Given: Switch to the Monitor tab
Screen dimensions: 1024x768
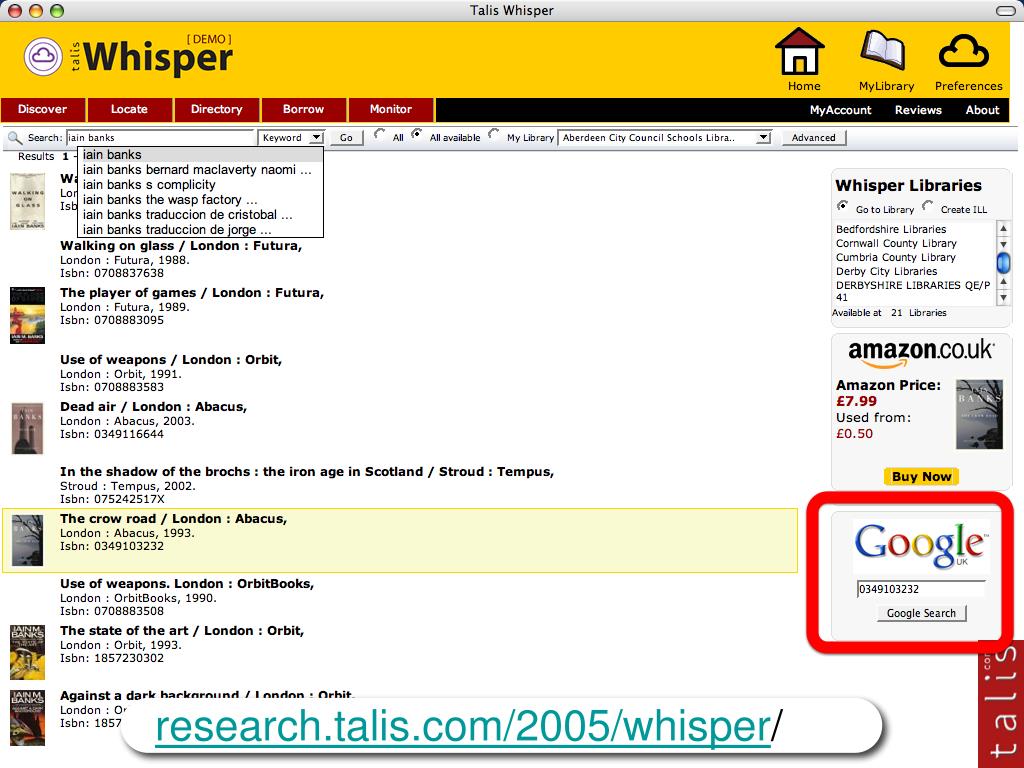Looking at the screenshot, I should point(391,110).
